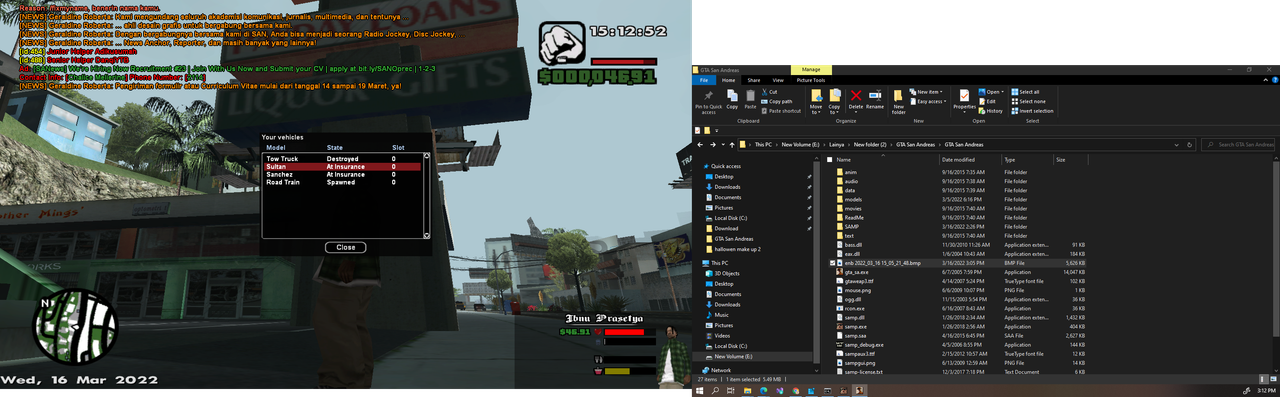Select Sultan row in vehicles list
The image size is (1280, 397).
[x=342, y=167]
